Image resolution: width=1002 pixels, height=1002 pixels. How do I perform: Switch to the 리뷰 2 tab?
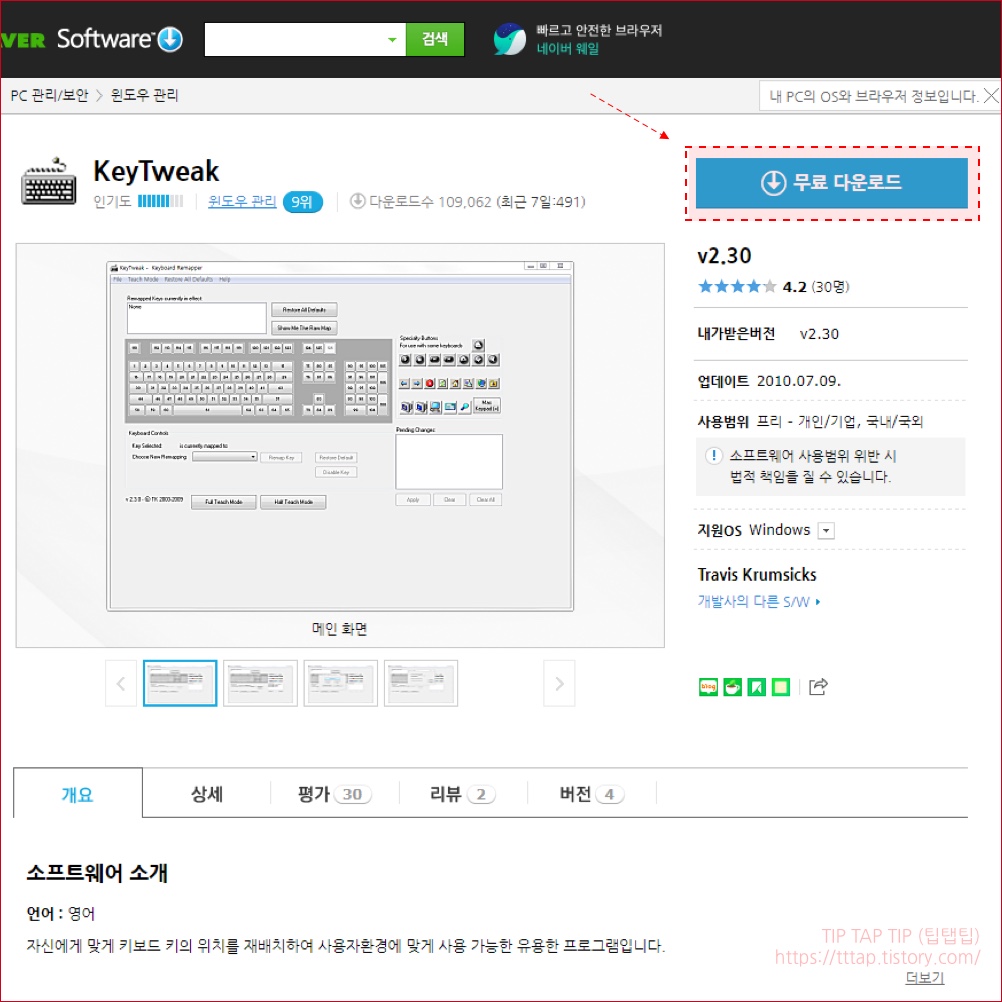point(463,794)
